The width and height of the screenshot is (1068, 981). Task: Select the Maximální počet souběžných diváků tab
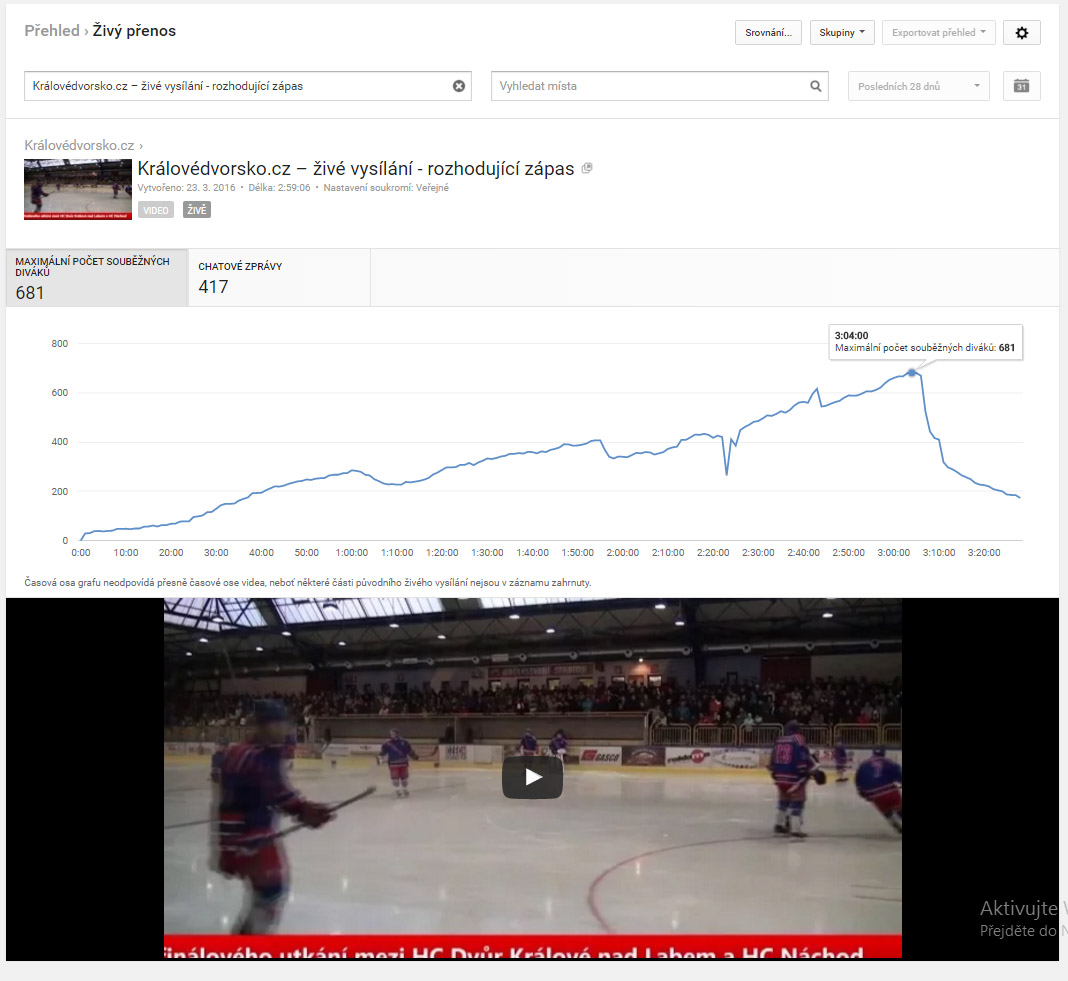96,278
